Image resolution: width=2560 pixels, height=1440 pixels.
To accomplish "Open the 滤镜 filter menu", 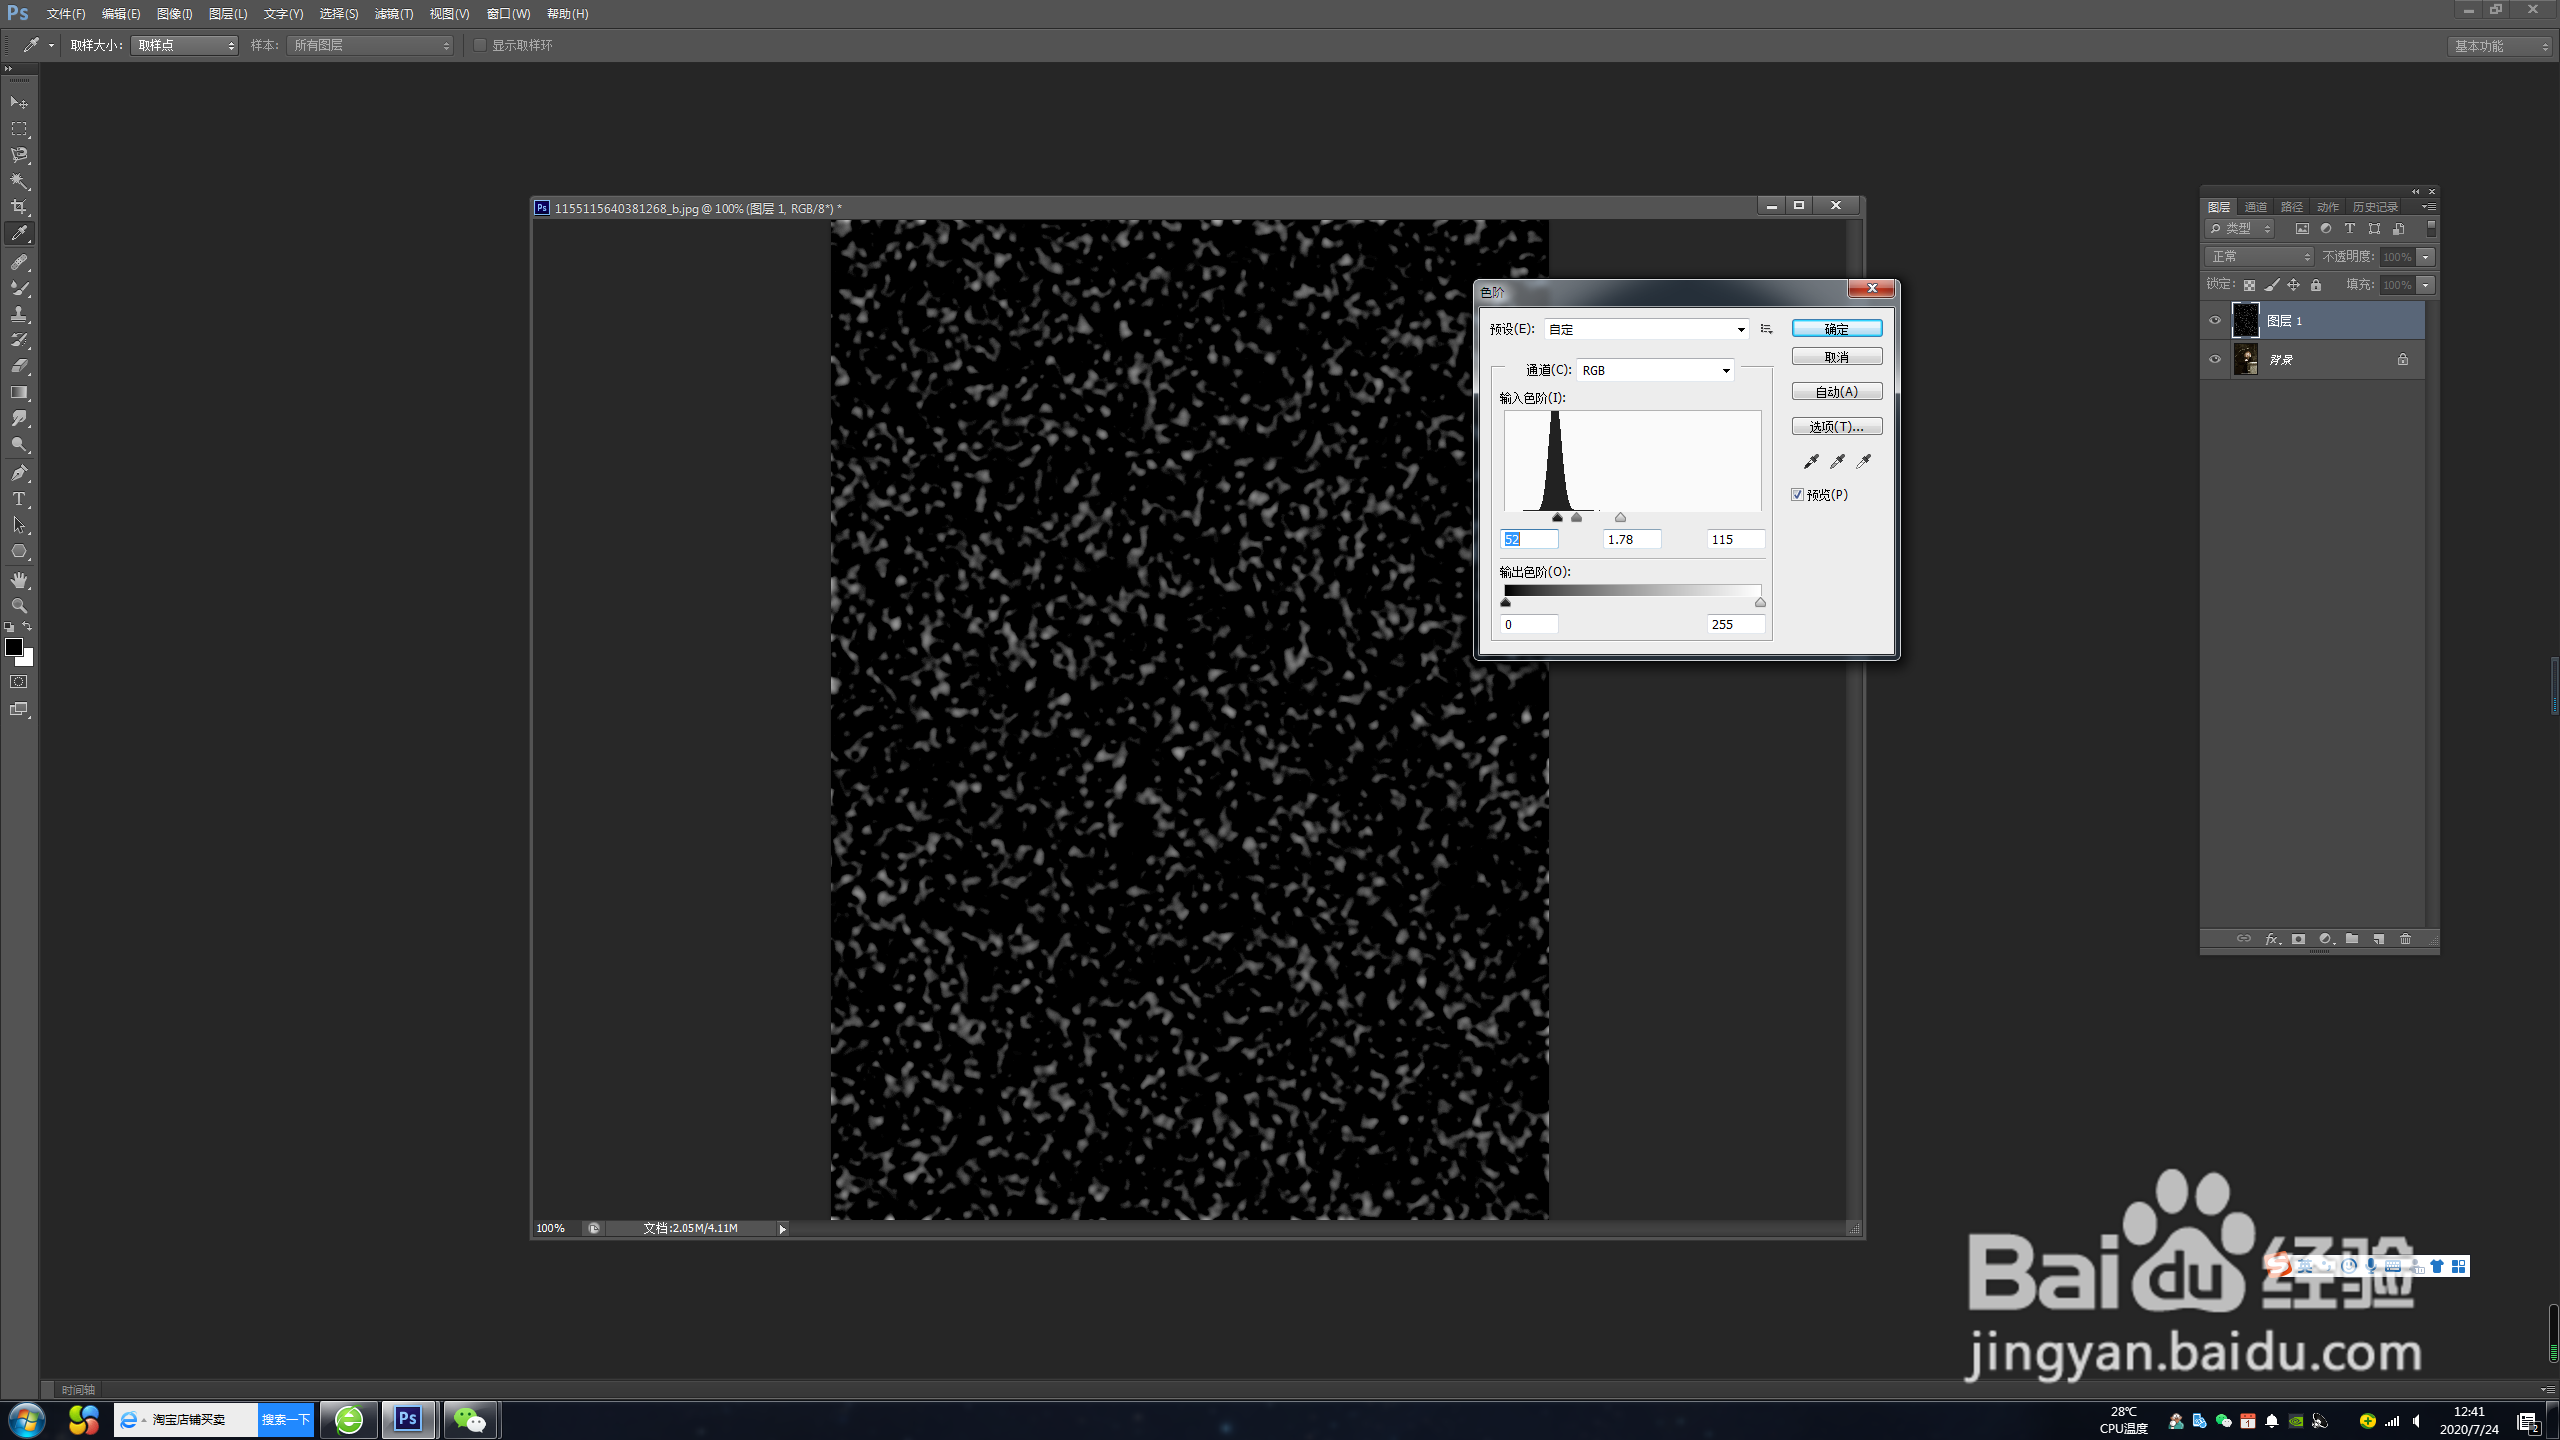I will coord(393,14).
